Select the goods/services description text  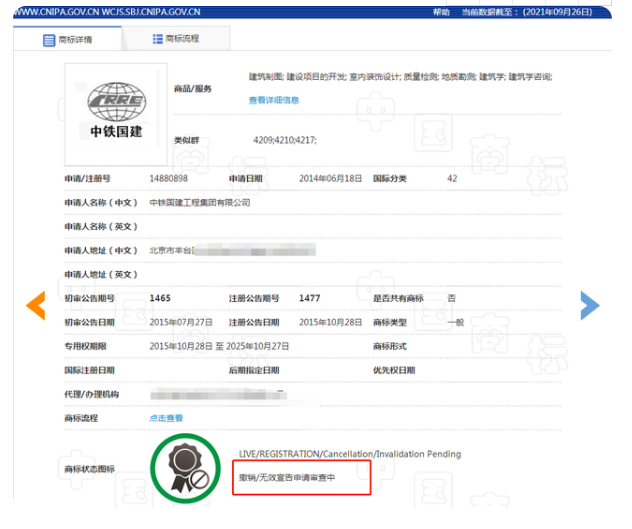tap(400, 77)
